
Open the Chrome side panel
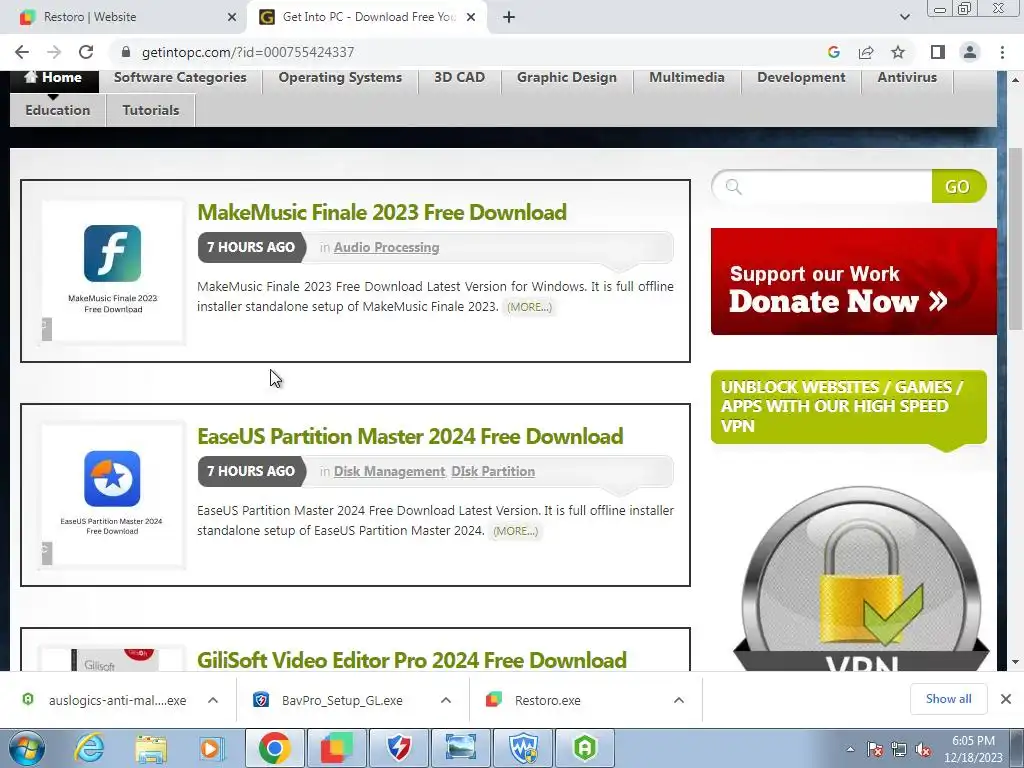(x=938, y=52)
